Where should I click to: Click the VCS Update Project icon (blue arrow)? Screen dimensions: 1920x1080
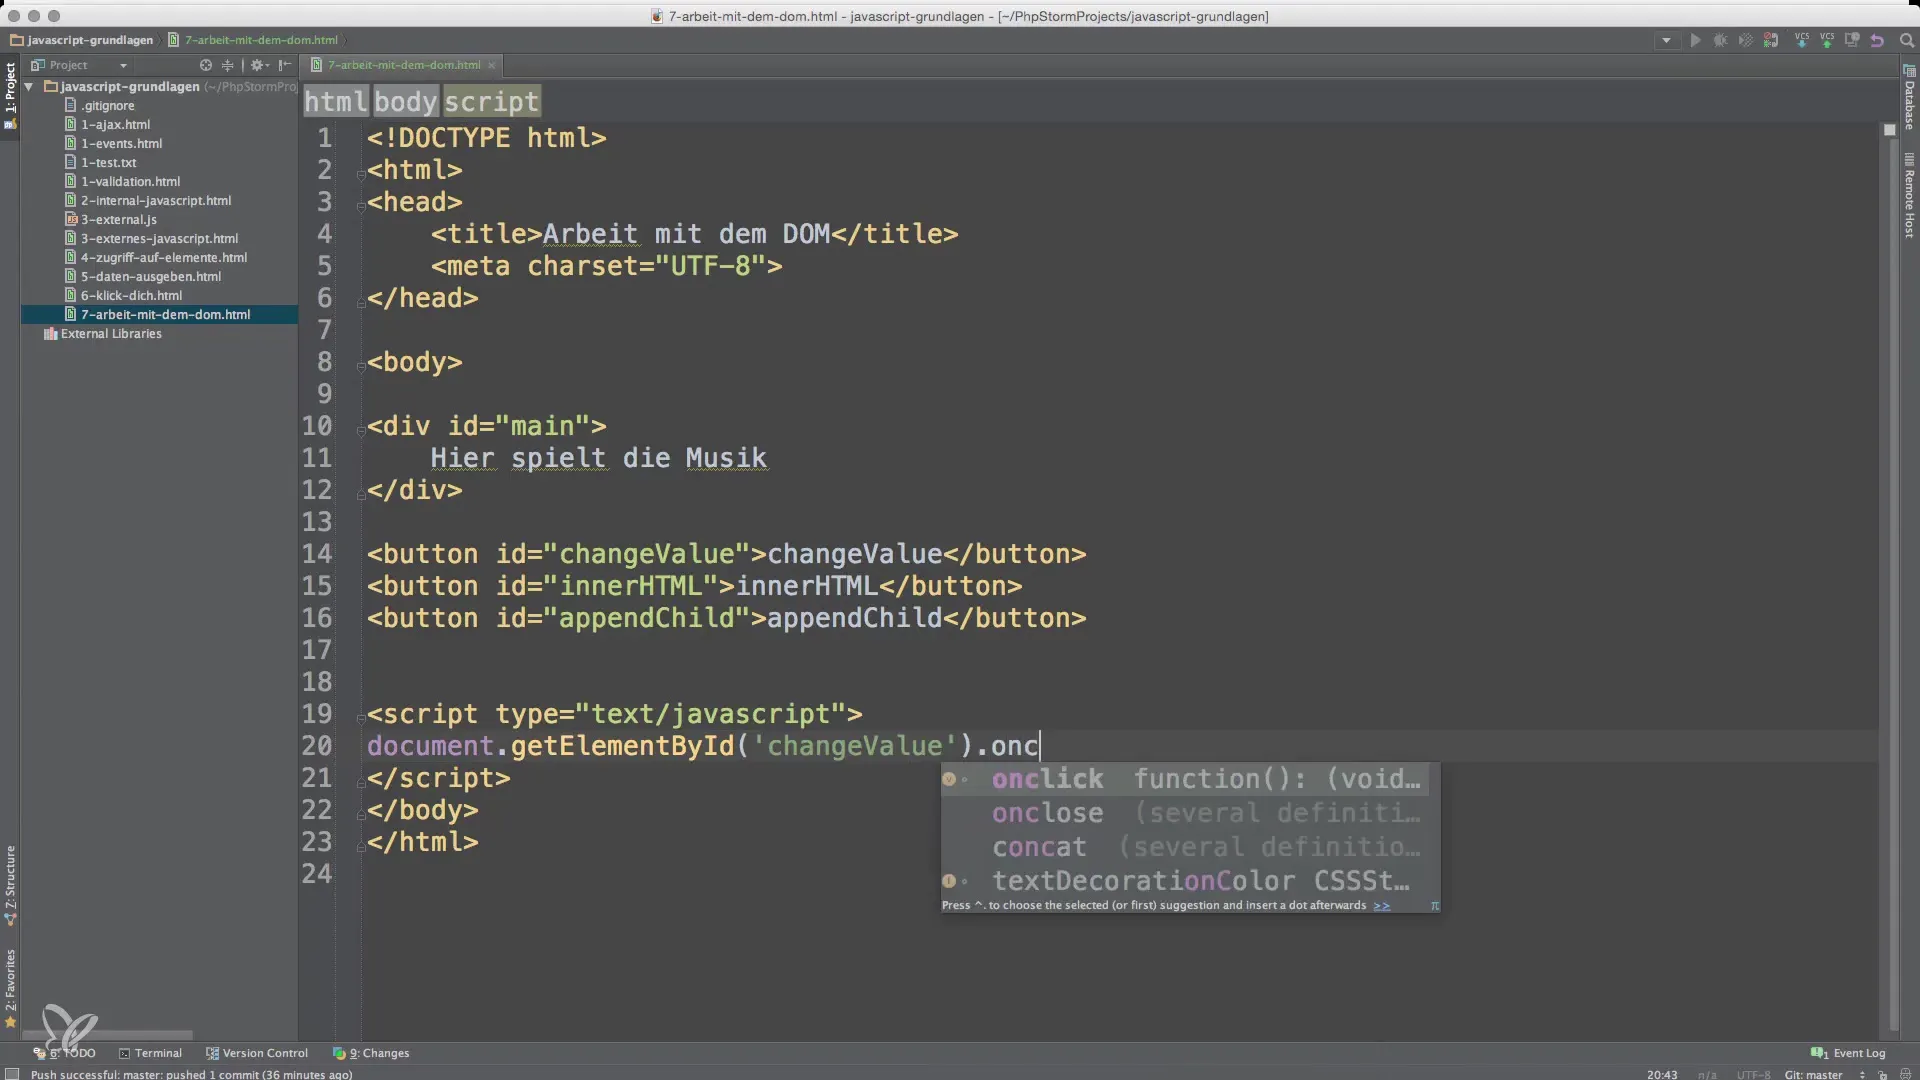click(1802, 41)
